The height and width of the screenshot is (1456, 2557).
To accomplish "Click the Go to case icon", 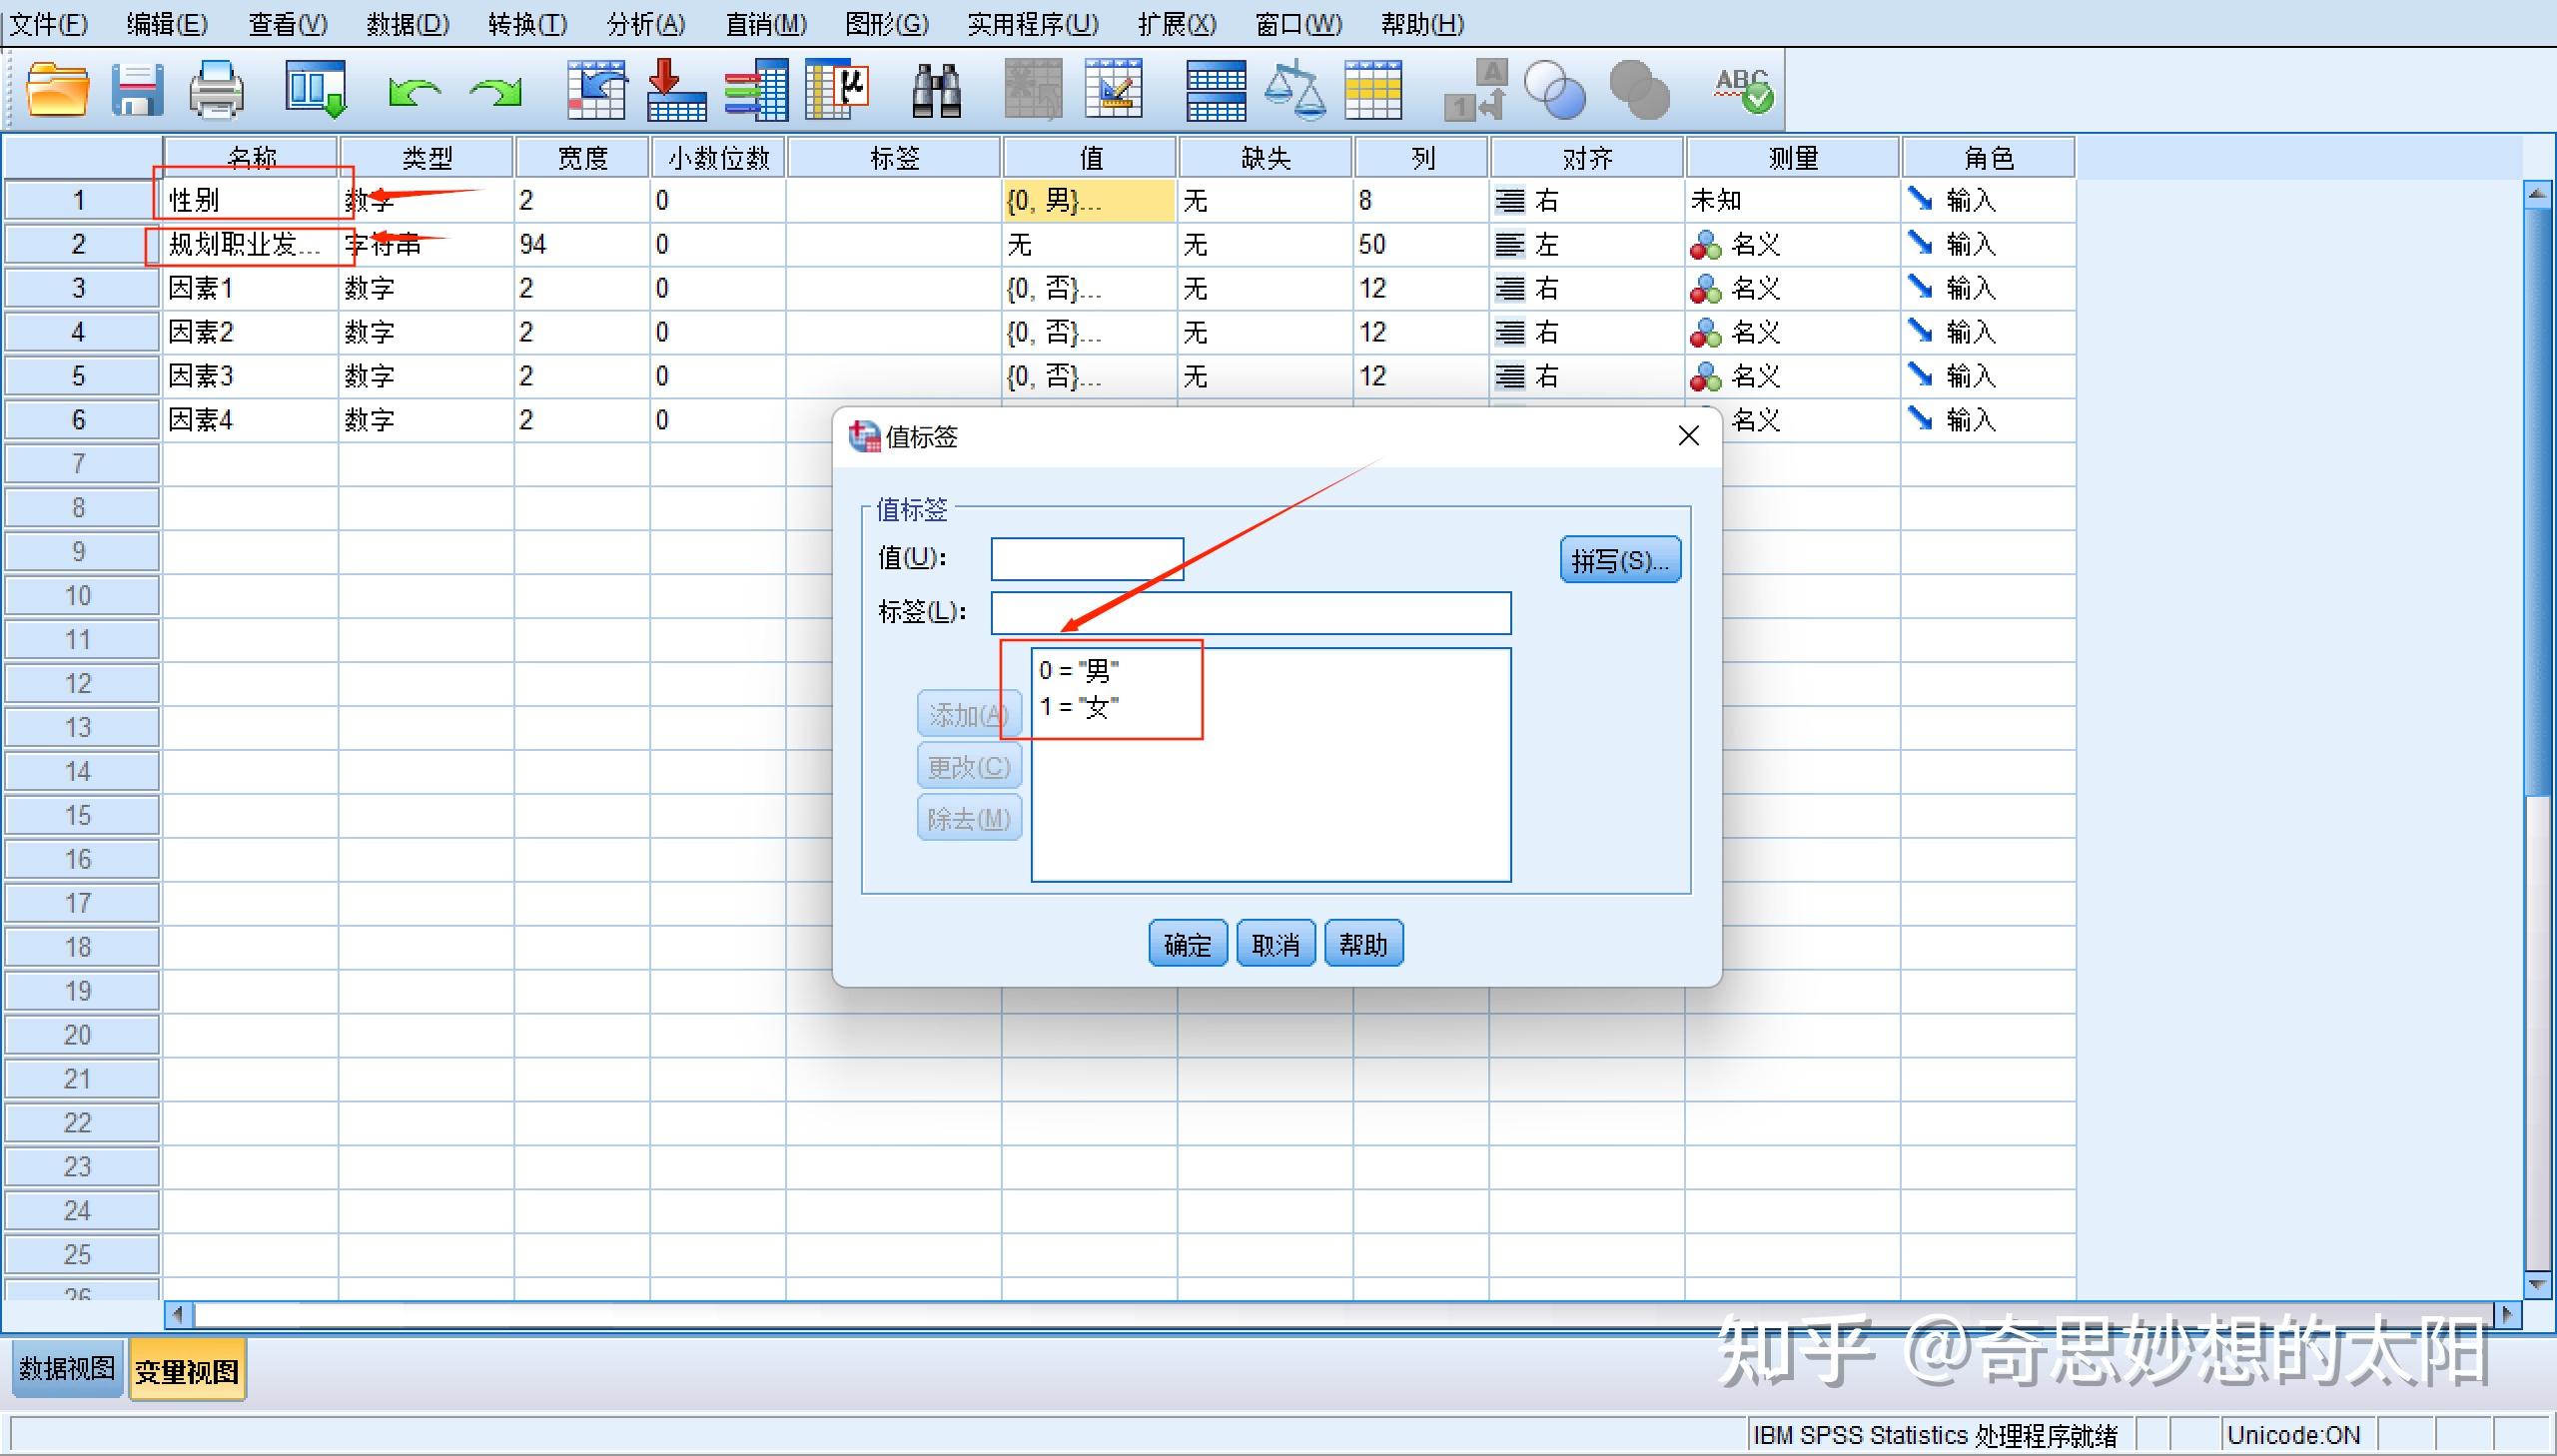I will 597,90.
